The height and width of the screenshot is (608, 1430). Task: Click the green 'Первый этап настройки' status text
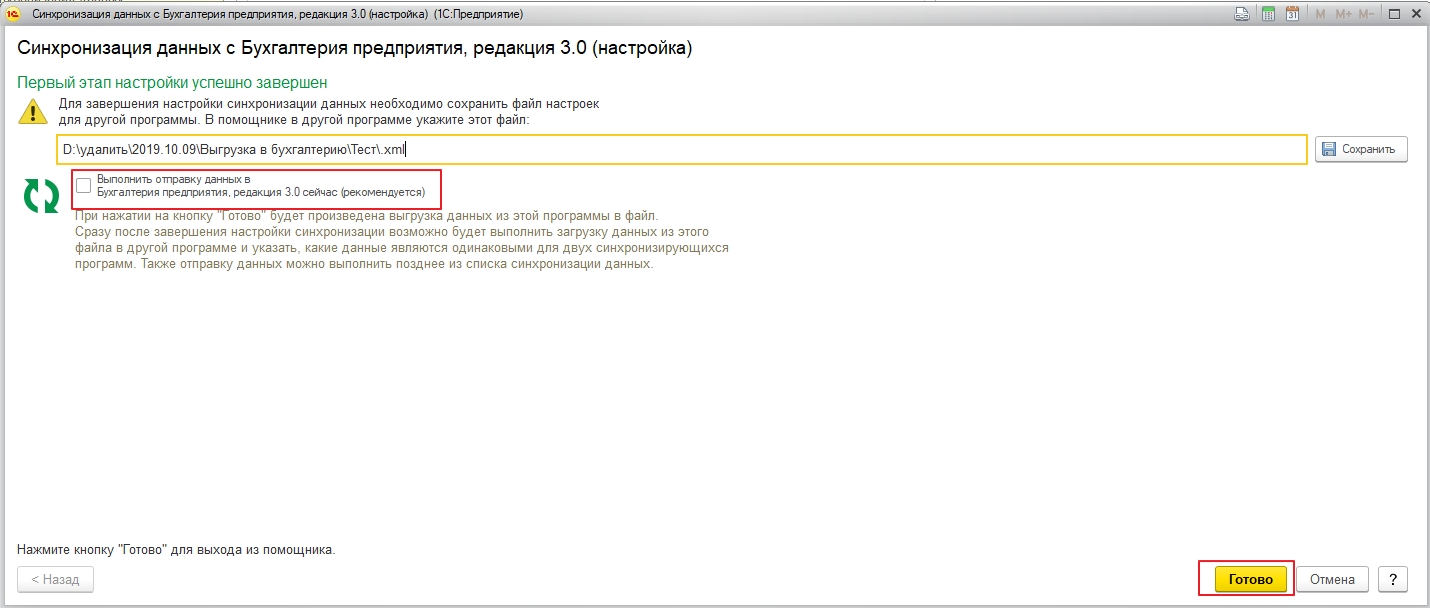click(173, 82)
